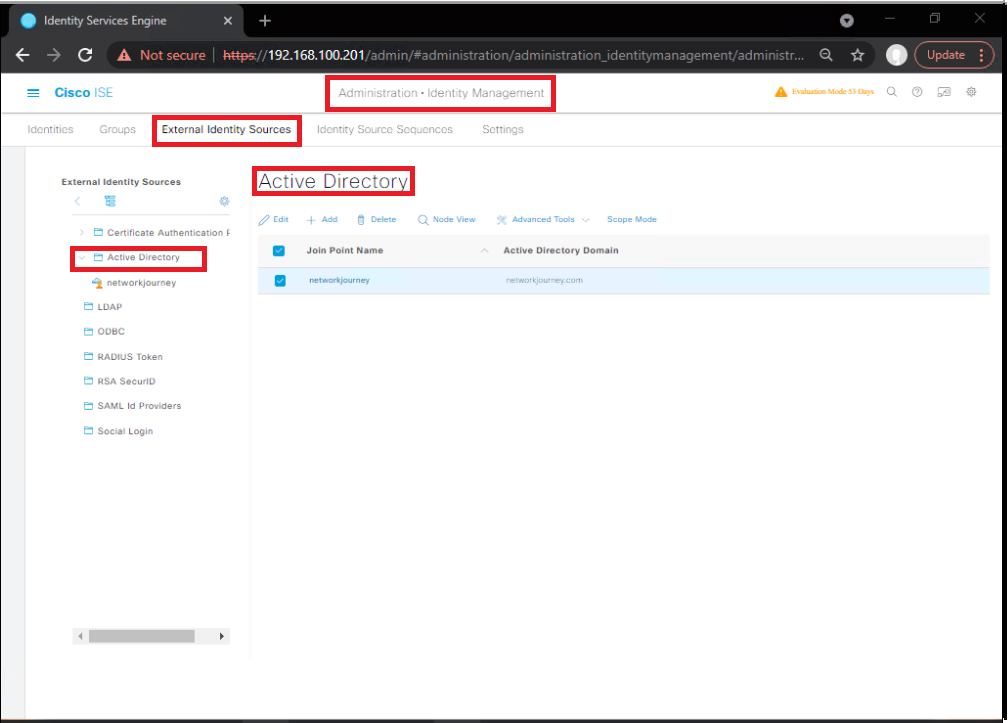The height and width of the screenshot is (723, 1008).
Task: Expand Certificate Authentication Profile tree node
Action: [x=82, y=233]
